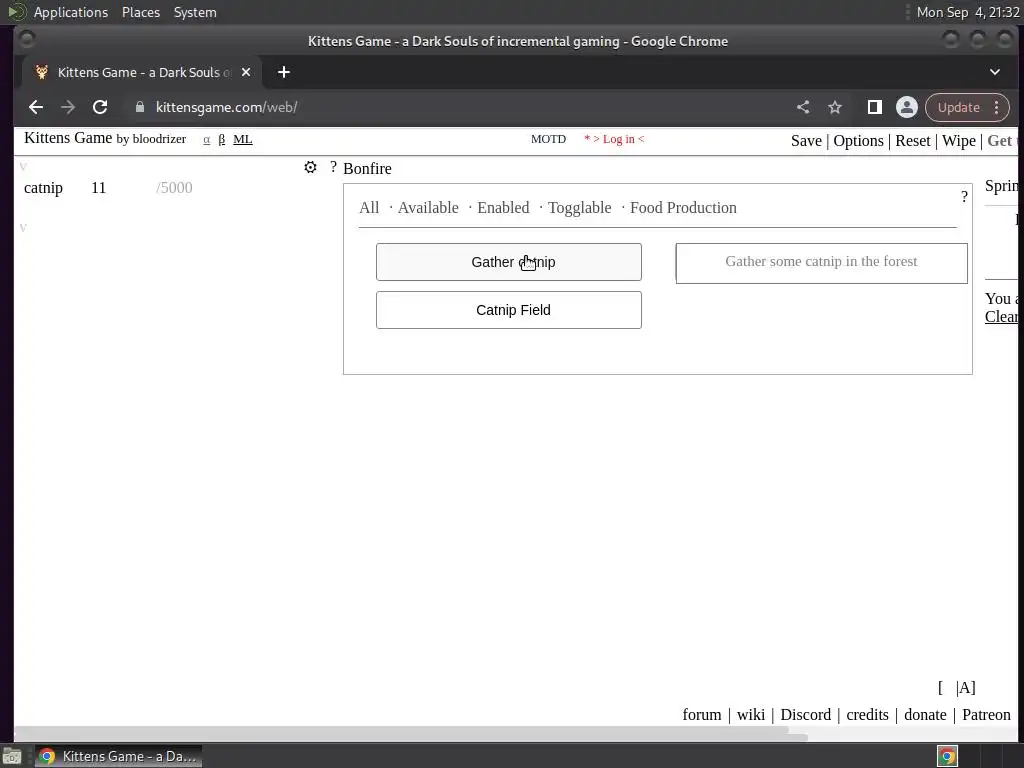Viewport: 1024px width, 768px height.
Task: Click the Gather catnip button
Action: pos(509,262)
